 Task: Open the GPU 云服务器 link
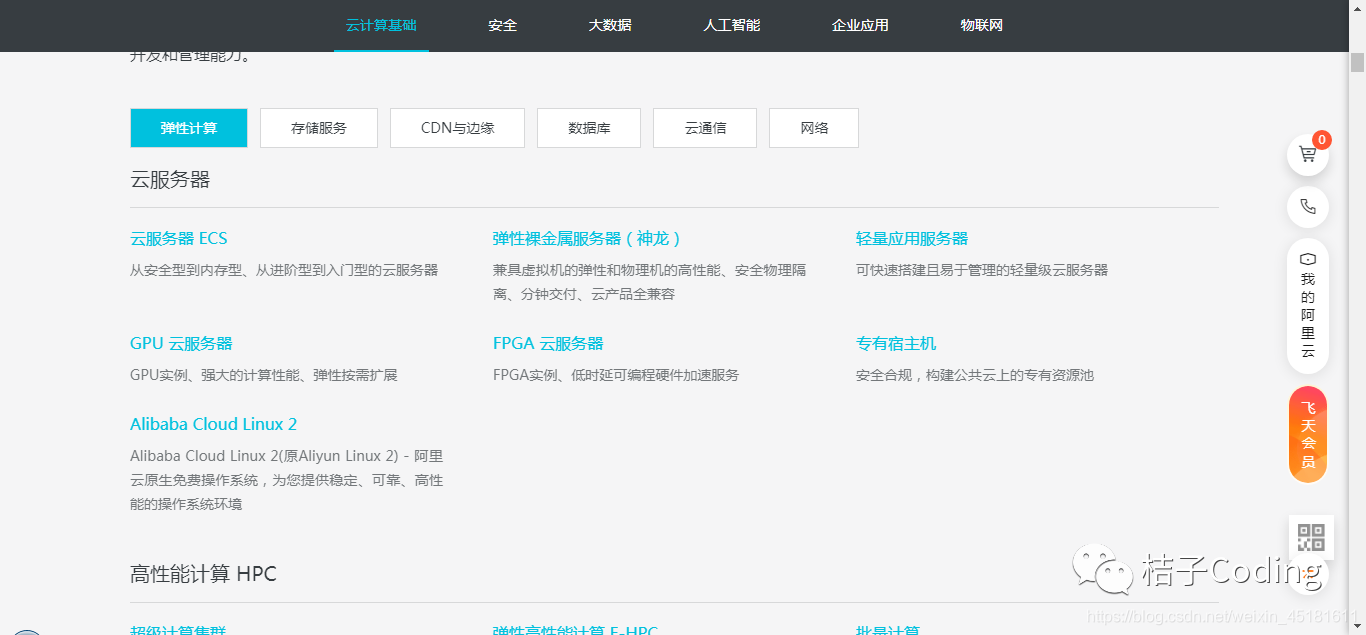click(181, 344)
